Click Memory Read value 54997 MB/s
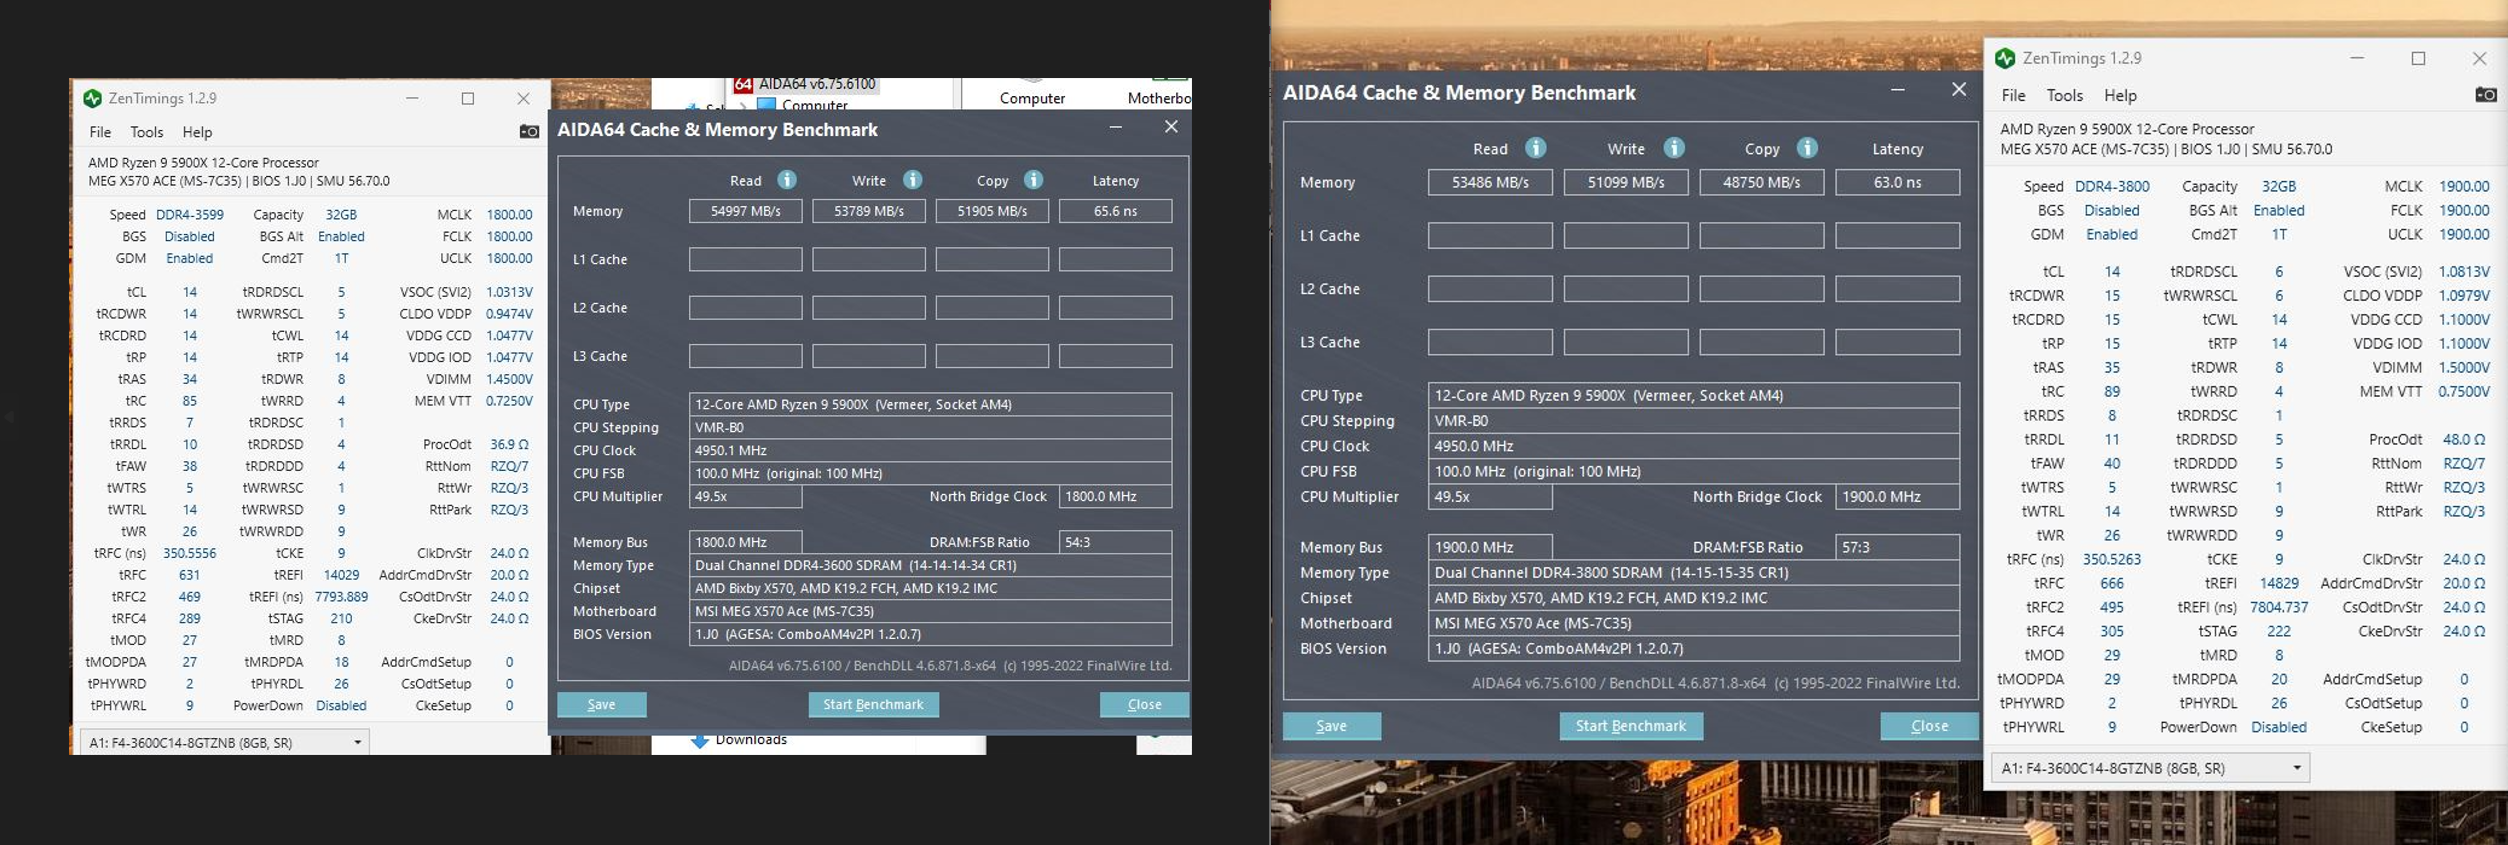The width and height of the screenshot is (2508, 845). point(745,211)
